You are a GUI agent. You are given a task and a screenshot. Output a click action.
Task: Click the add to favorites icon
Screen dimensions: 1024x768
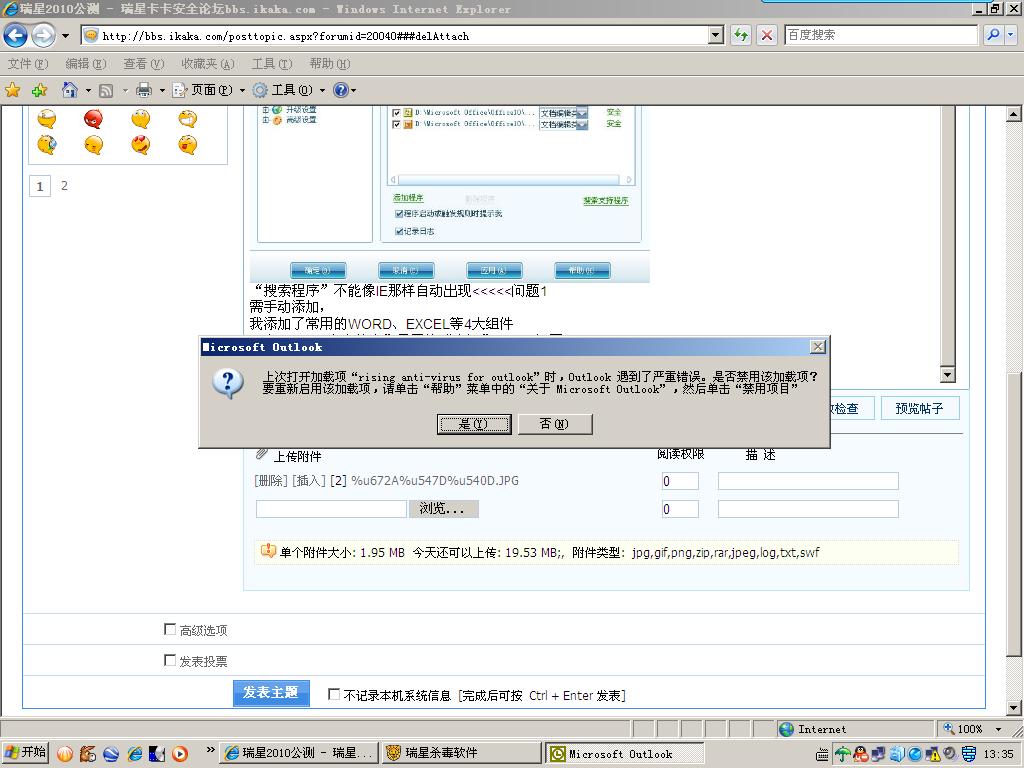tap(39, 90)
